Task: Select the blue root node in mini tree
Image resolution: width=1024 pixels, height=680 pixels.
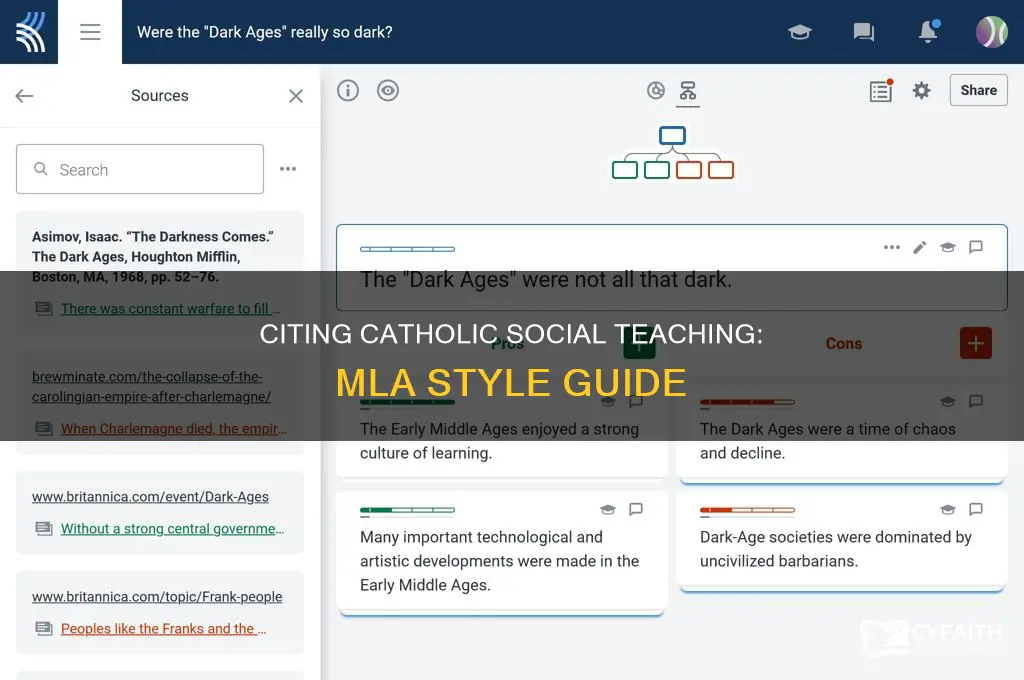Action: 672,135
